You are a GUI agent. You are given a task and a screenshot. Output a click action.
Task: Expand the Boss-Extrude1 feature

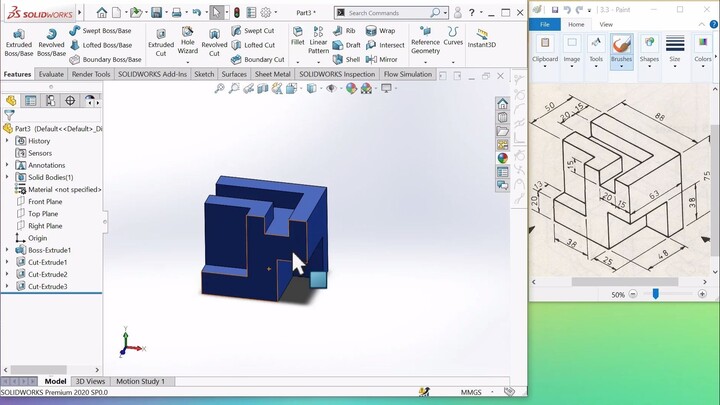coord(7,250)
